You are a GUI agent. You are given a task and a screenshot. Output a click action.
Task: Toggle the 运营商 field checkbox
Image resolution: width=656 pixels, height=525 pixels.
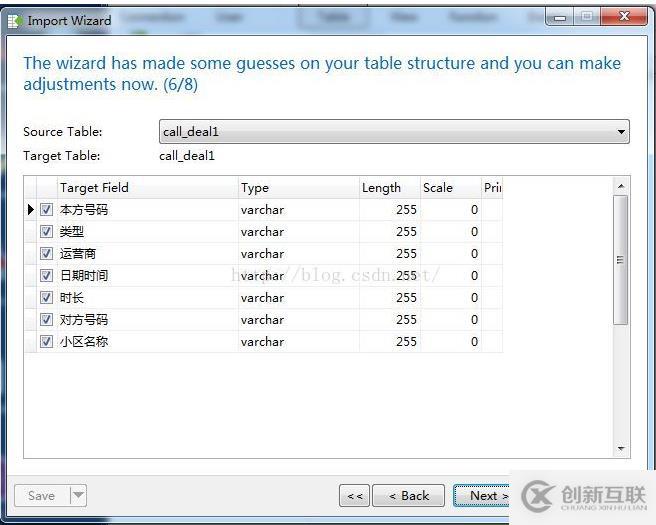[x=46, y=254]
